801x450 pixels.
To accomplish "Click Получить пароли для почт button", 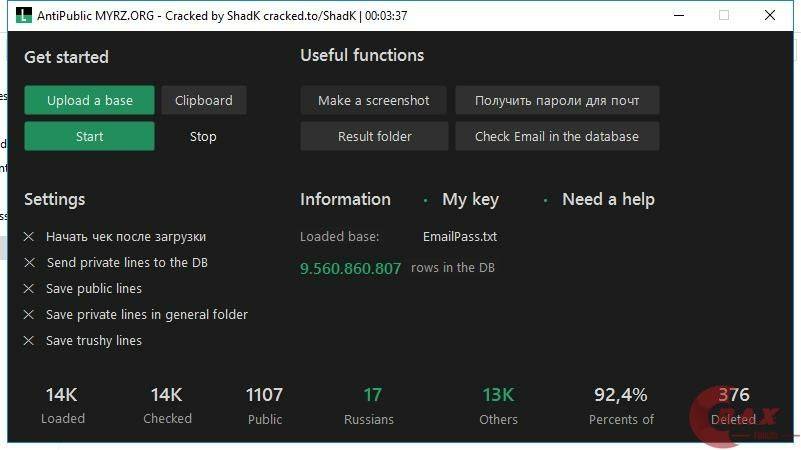I will [x=557, y=100].
